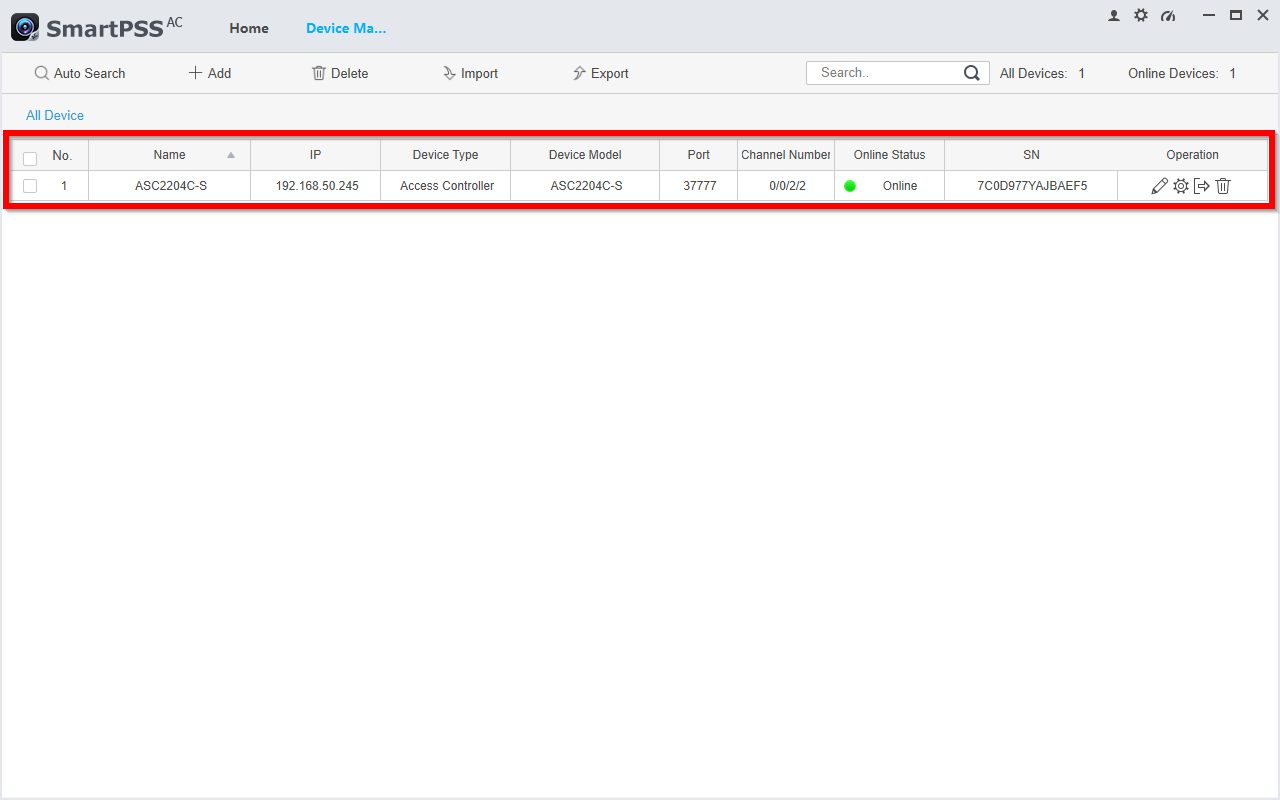Viewport: 1280px width, 800px height.
Task: Click the magnifier icon in search box
Action: pyautogui.click(x=971, y=73)
